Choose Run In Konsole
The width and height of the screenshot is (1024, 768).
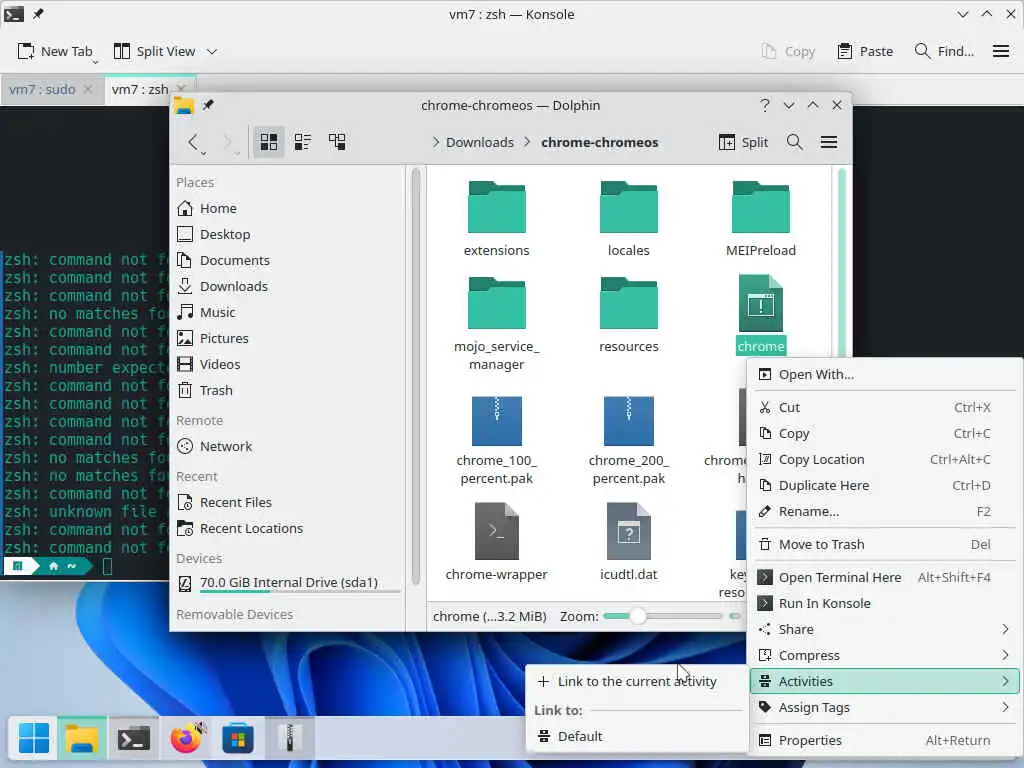pyautogui.click(x=885, y=603)
